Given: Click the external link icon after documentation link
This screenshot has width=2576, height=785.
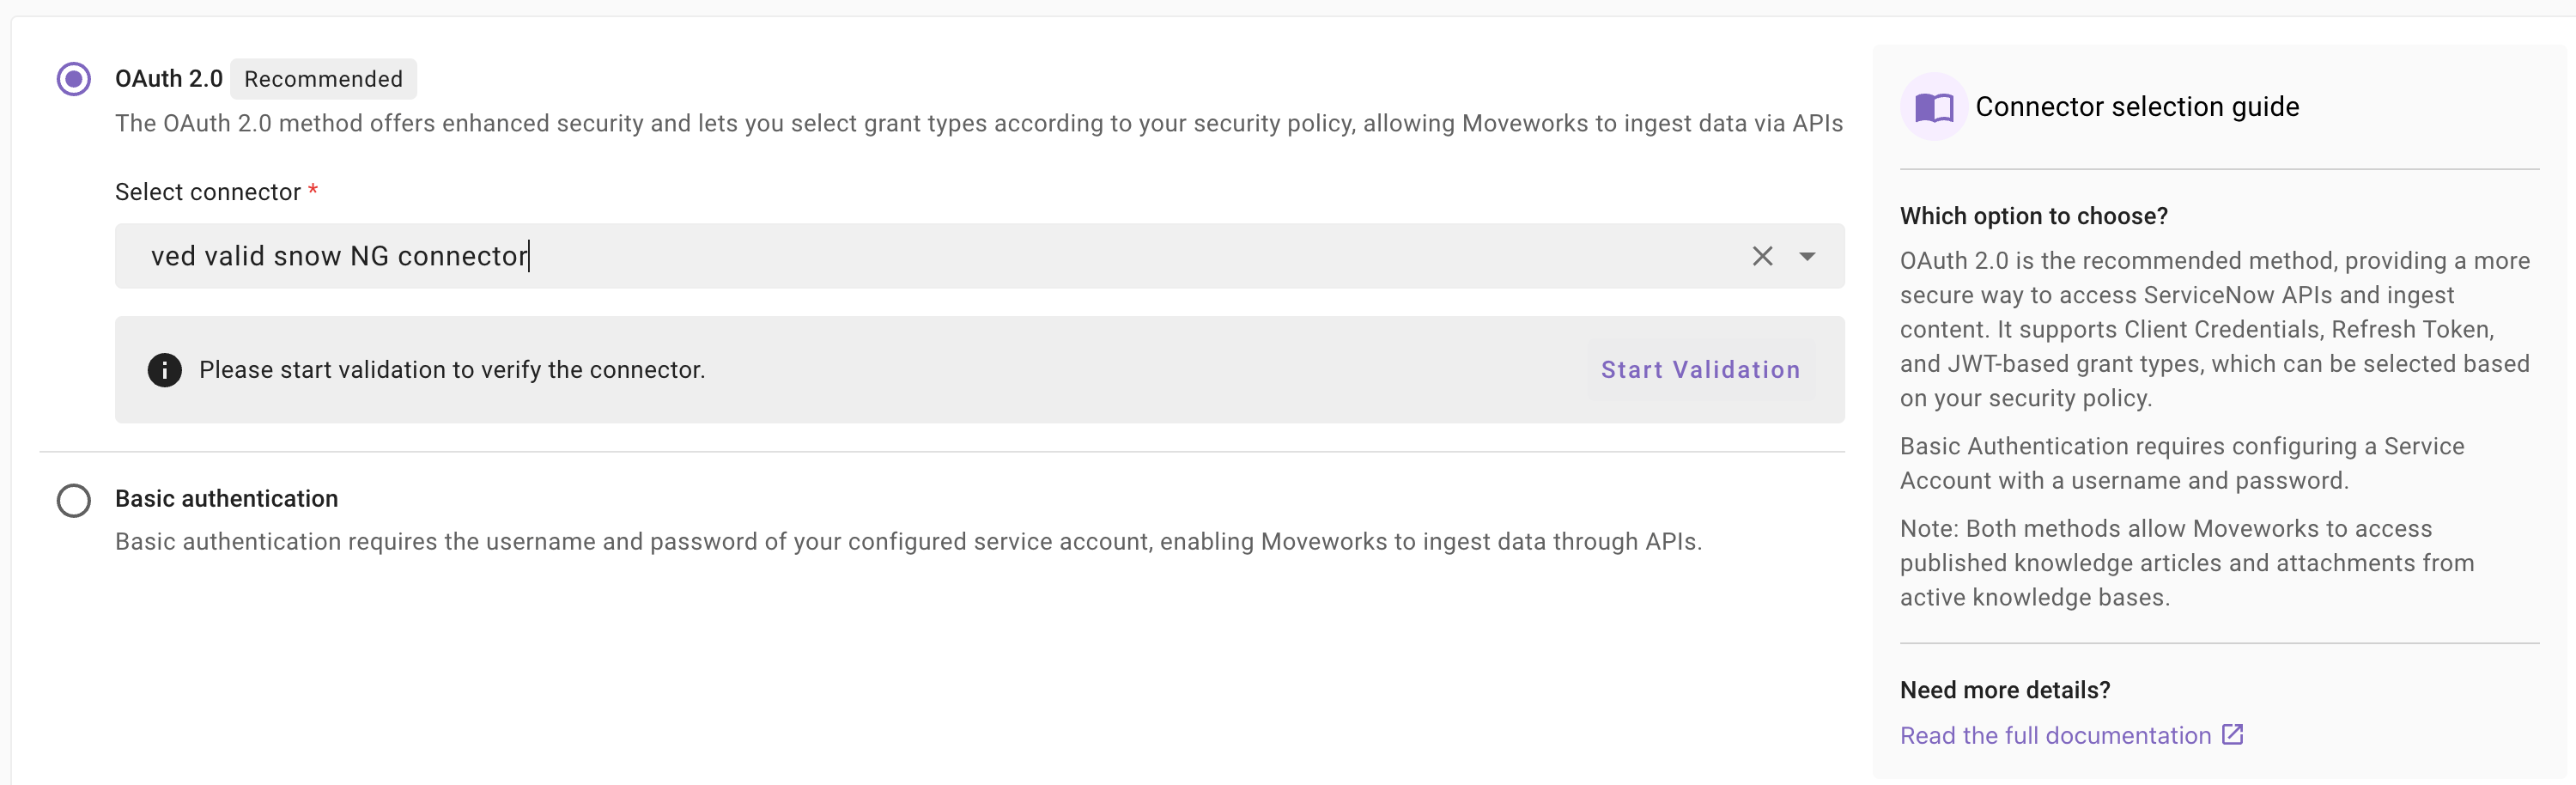Looking at the screenshot, I should click(2232, 735).
